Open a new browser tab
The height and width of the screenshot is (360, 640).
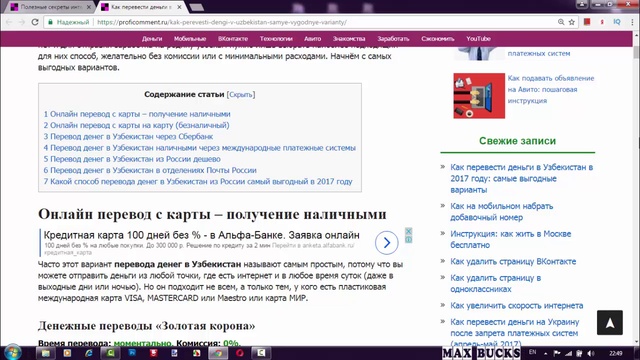pos(197,7)
